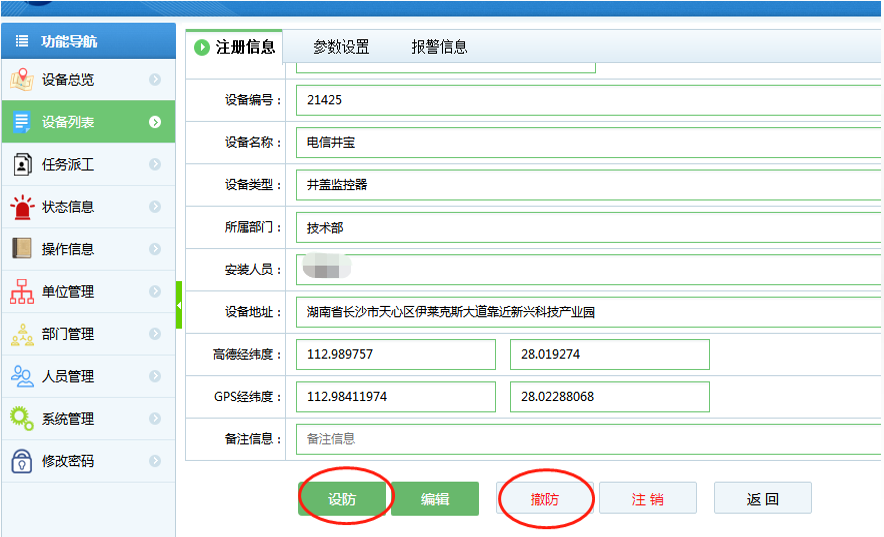884x537 pixels.
Task: Open the 报警信息 tab
Action: click(439, 47)
